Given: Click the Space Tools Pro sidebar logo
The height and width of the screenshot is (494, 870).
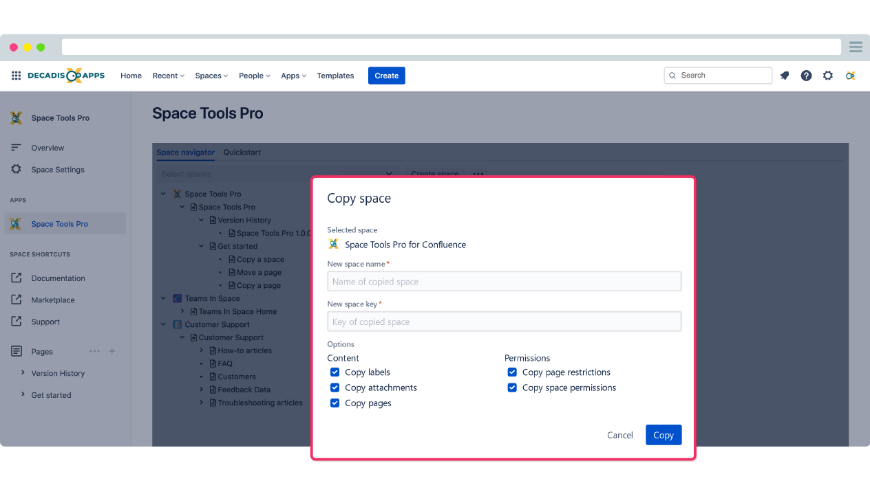Looking at the screenshot, I should coord(16,118).
